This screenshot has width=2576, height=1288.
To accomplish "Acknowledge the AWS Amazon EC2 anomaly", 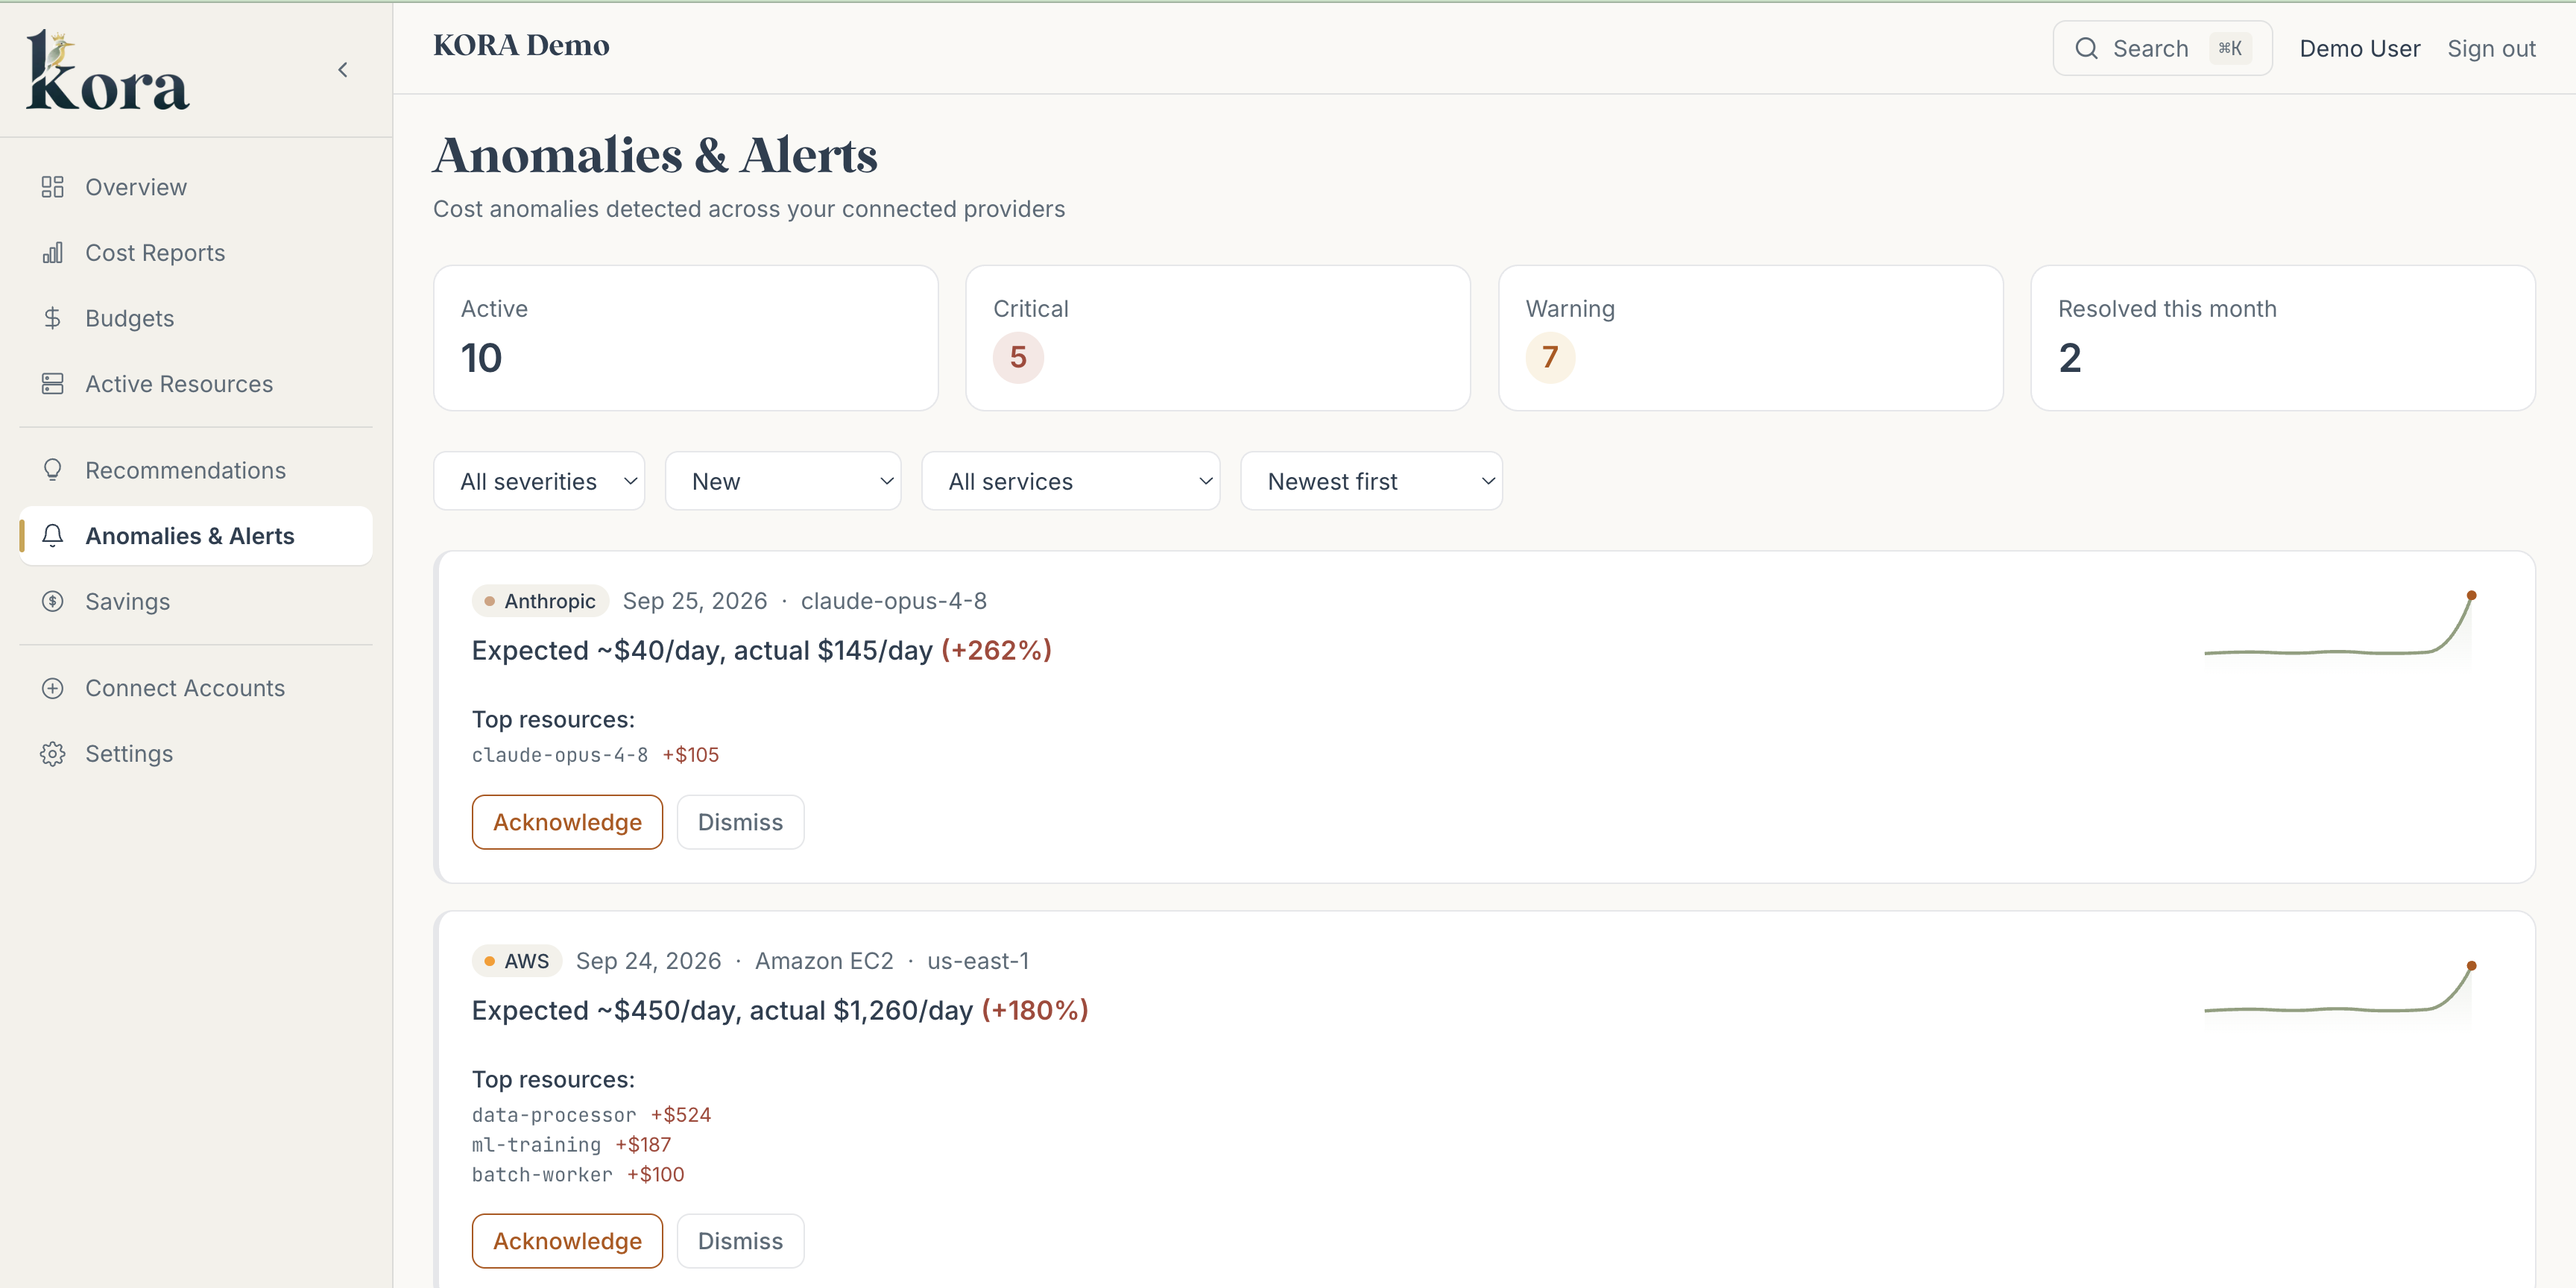I will pyautogui.click(x=567, y=1241).
